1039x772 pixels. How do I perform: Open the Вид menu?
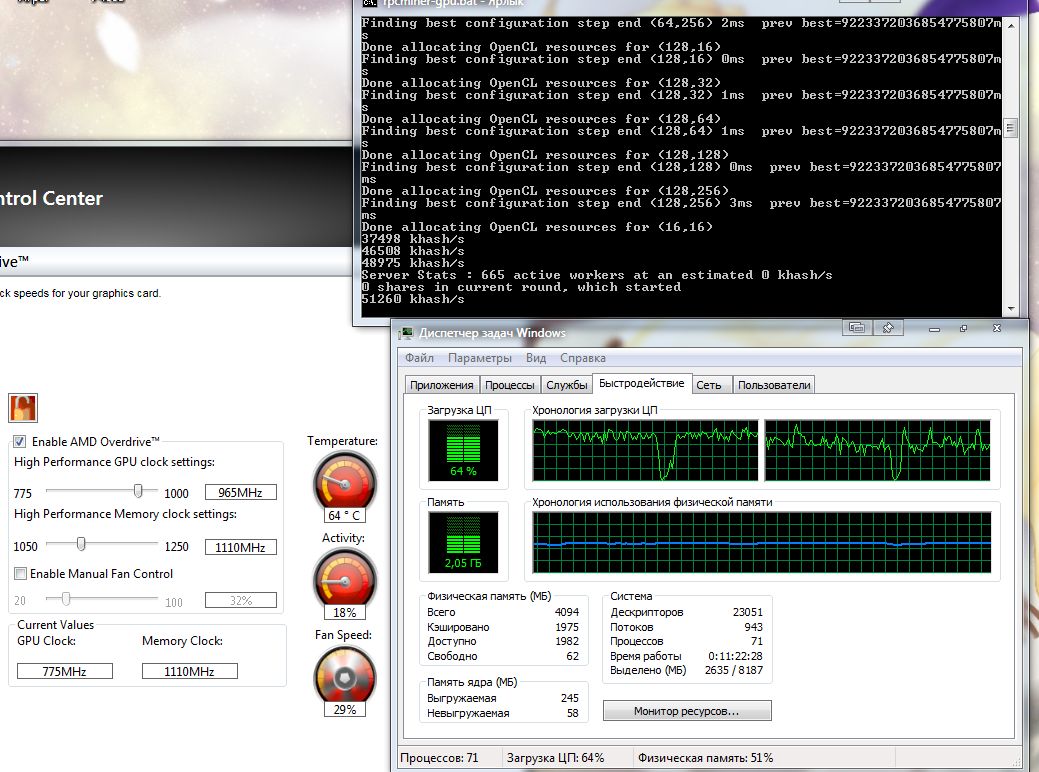click(536, 358)
